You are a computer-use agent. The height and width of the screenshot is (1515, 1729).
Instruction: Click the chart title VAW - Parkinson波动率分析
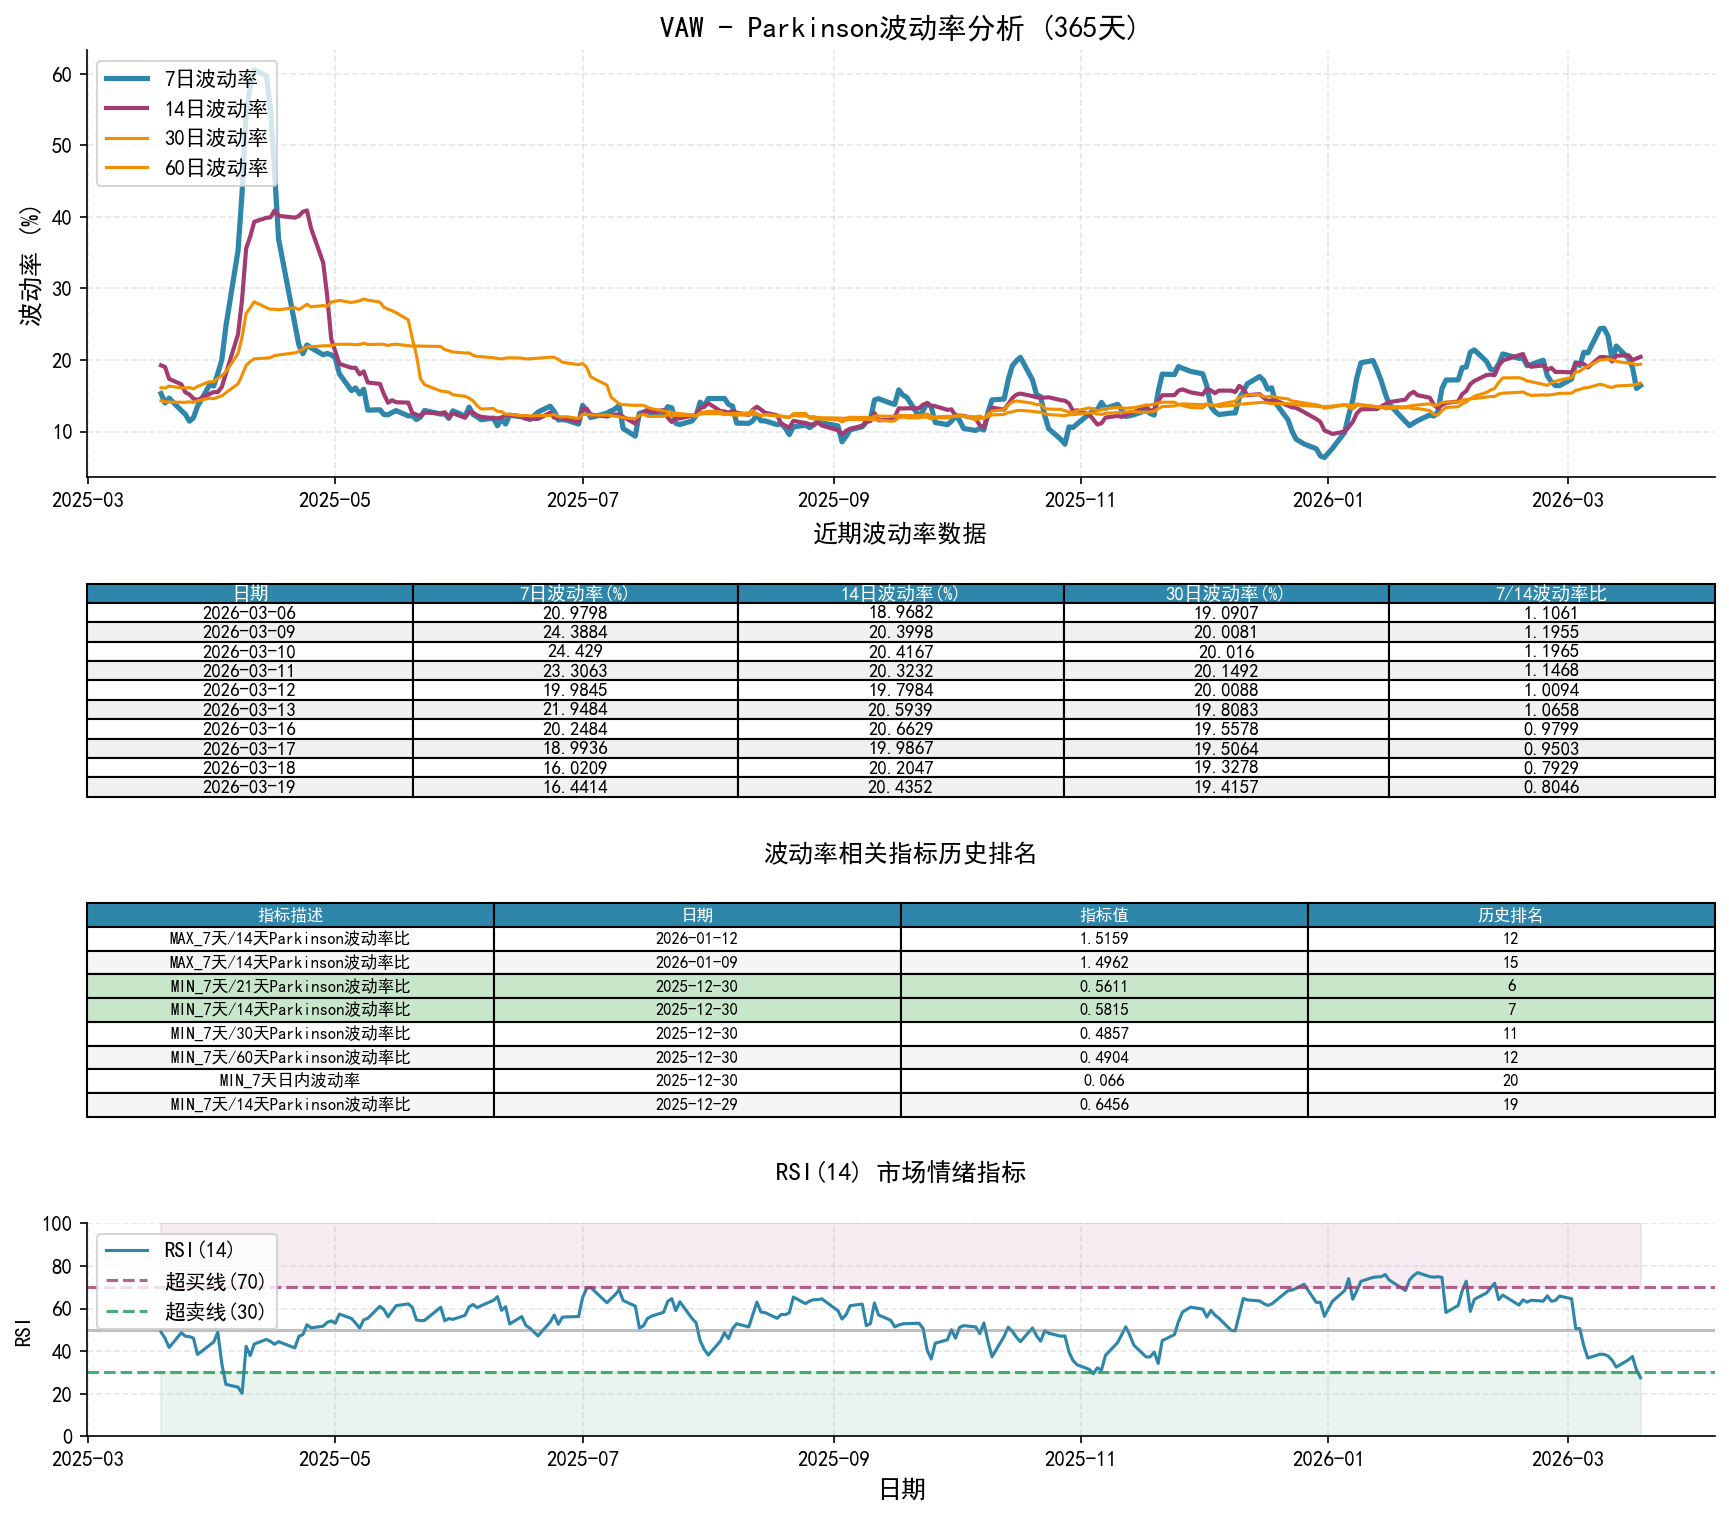(x=898, y=27)
